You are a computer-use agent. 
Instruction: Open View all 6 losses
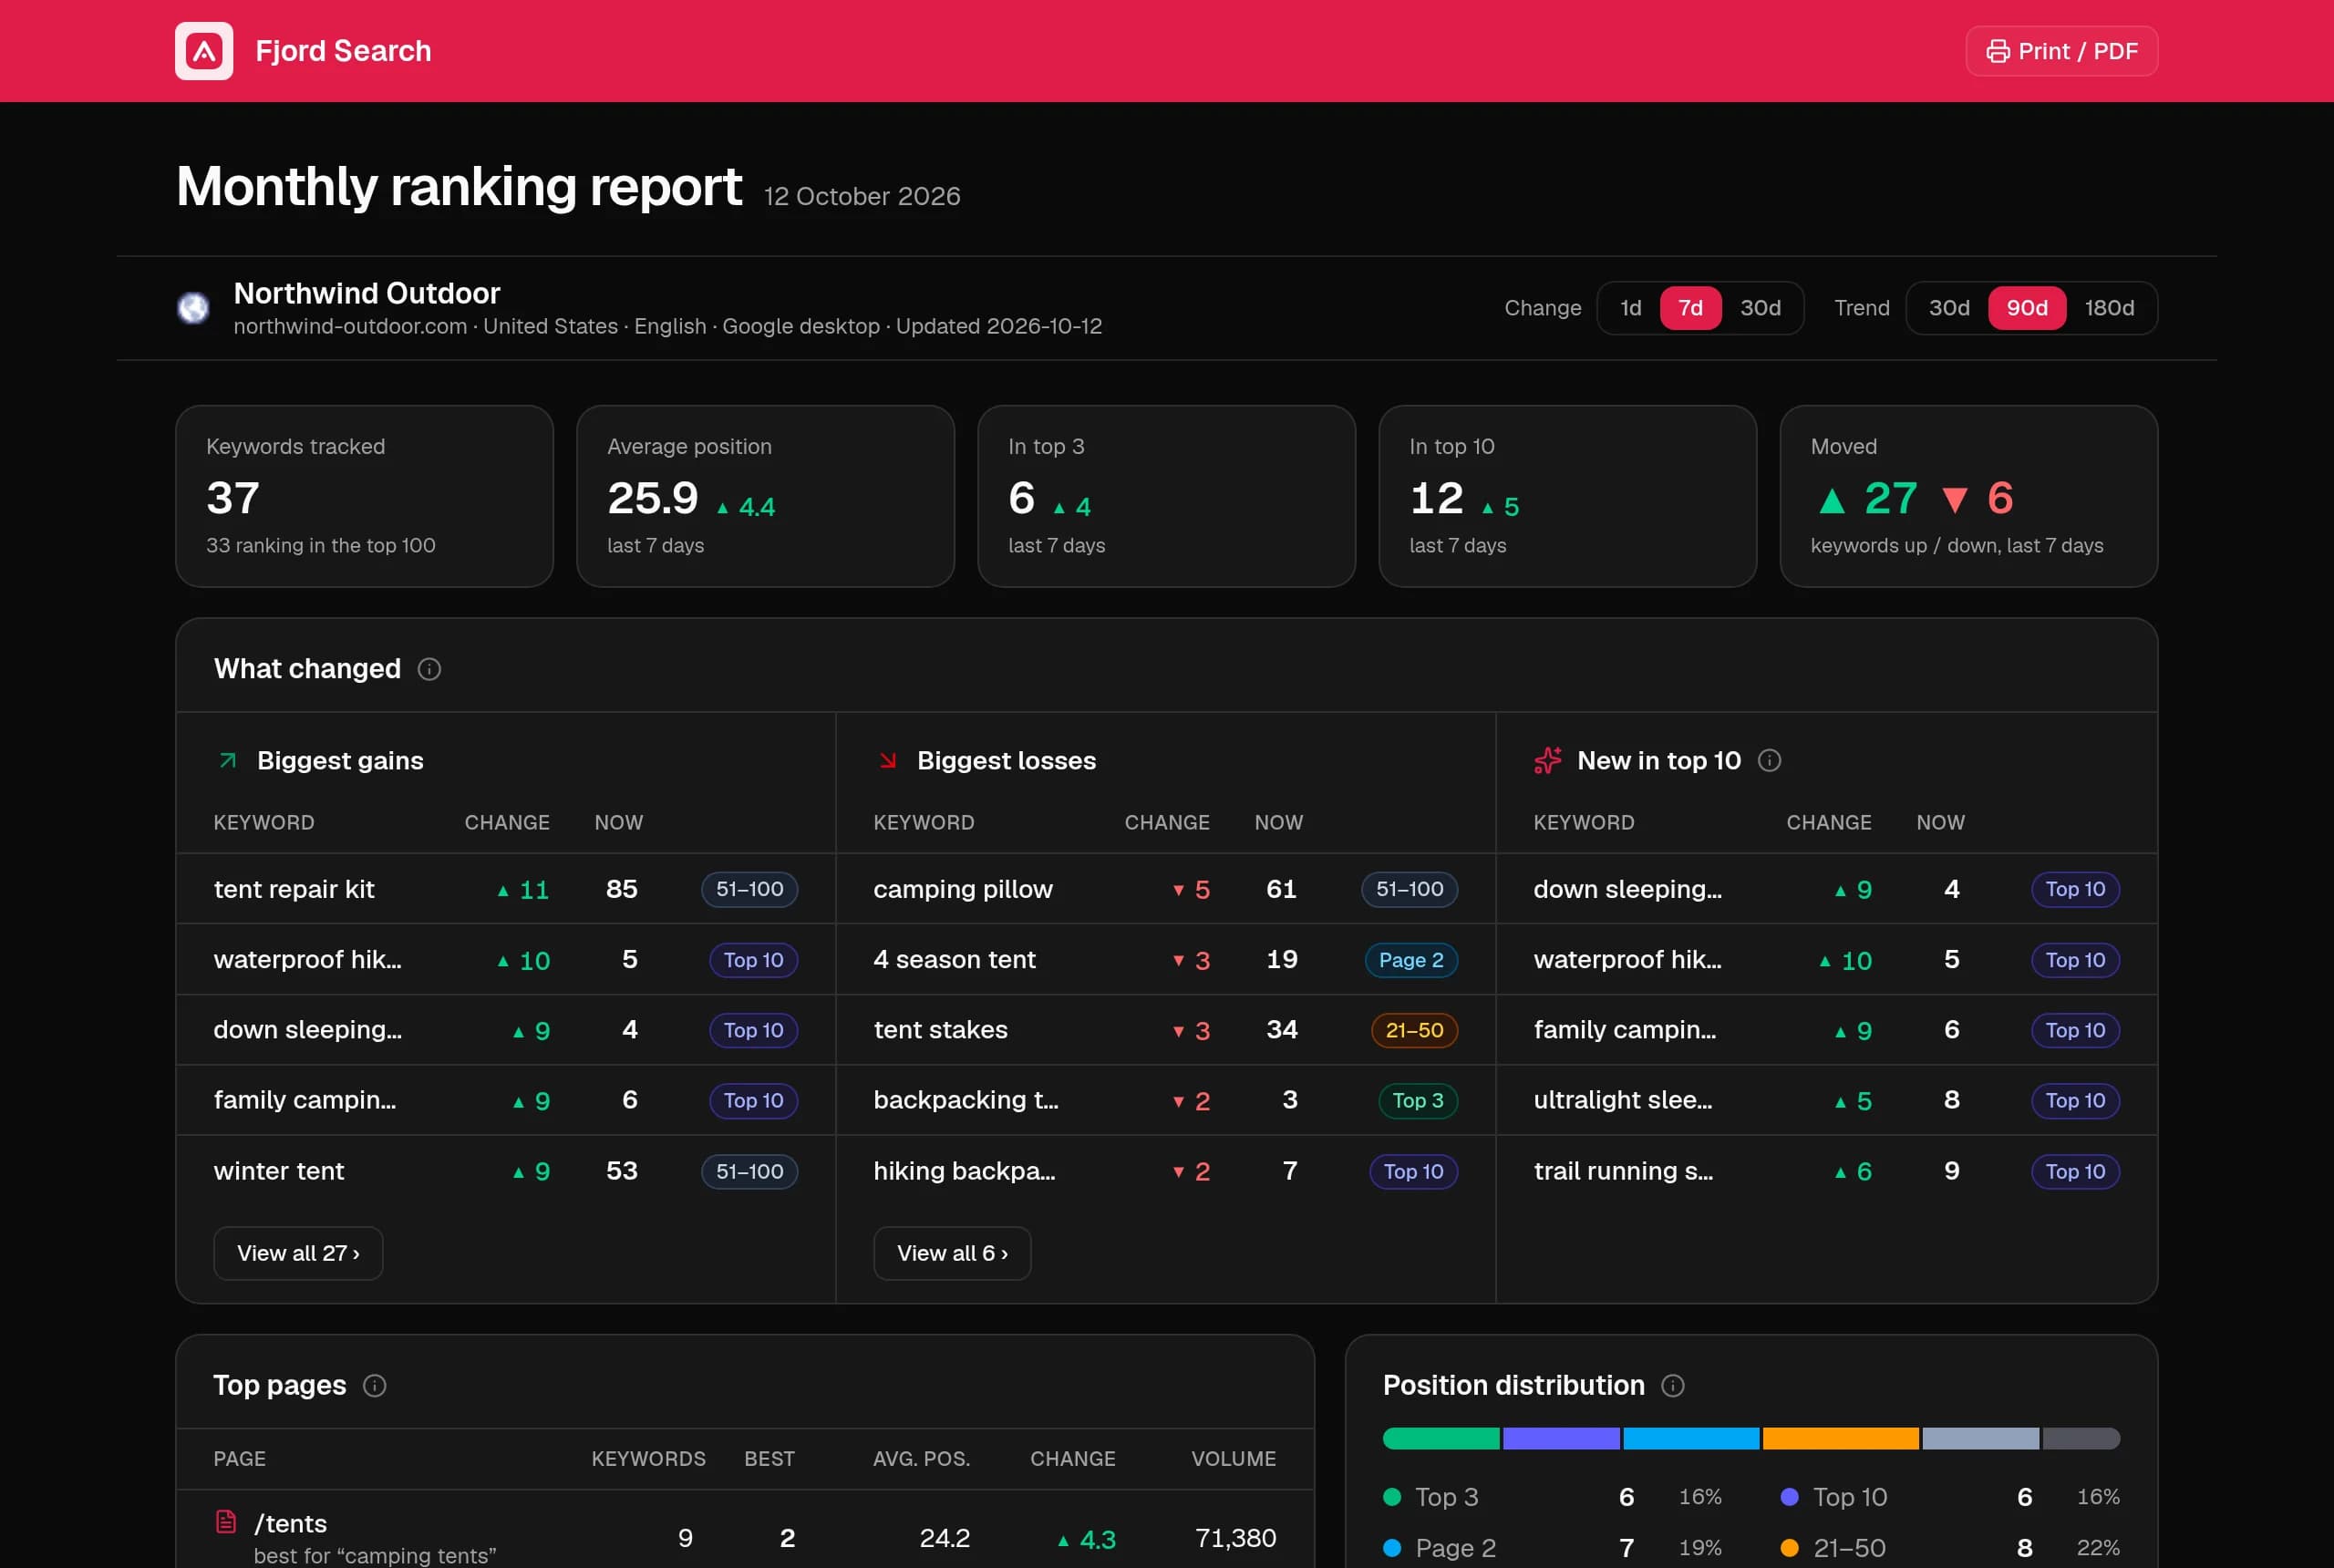pos(952,1253)
